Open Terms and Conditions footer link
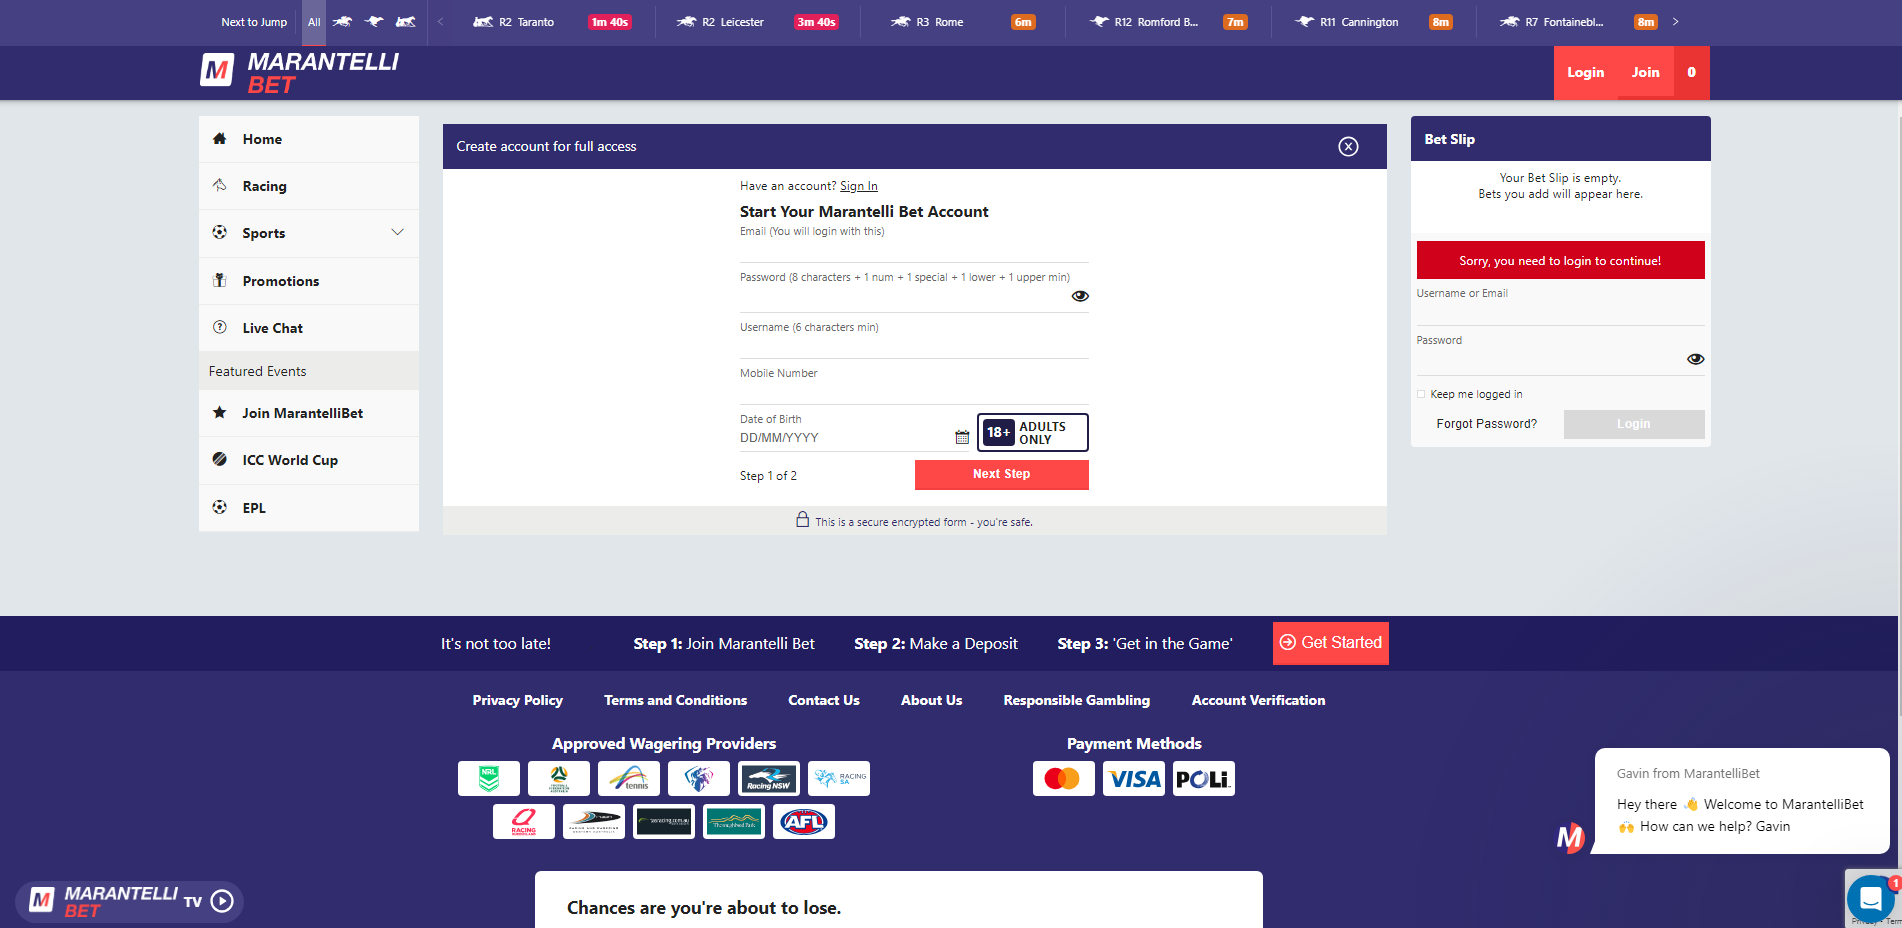The image size is (1902, 928). [x=675, y=700]
